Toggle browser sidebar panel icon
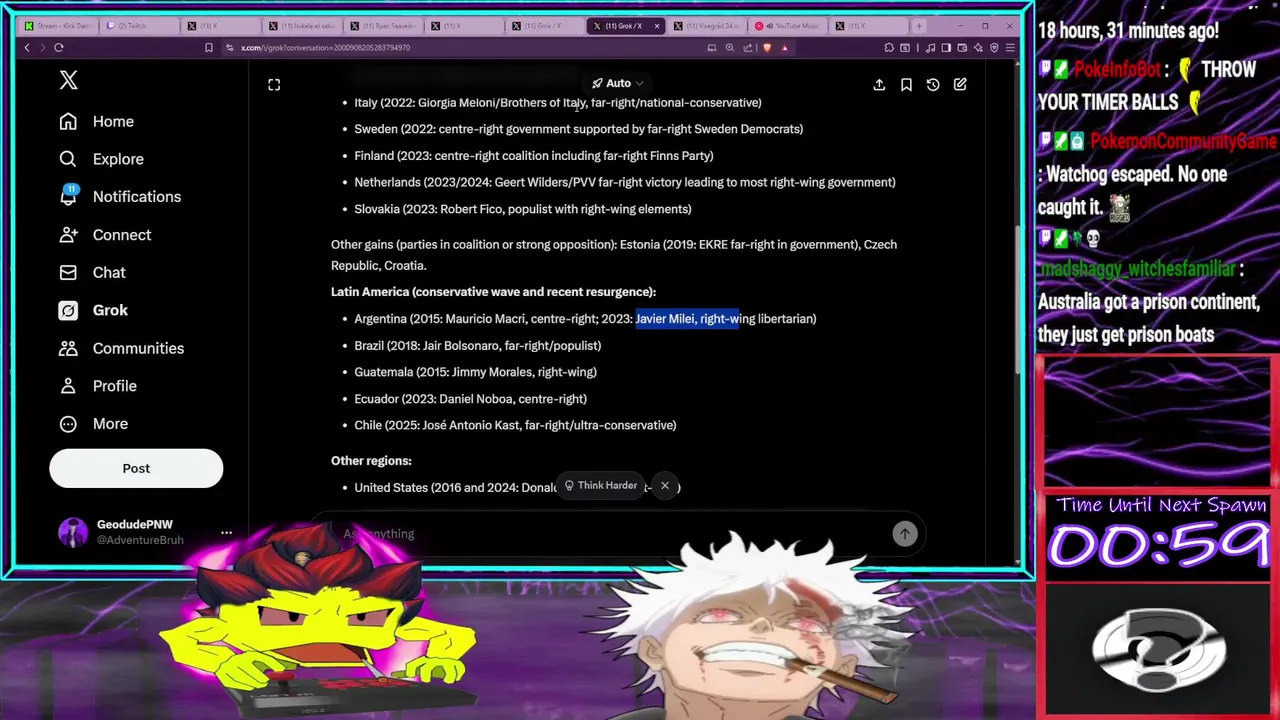1280x720 pixels. (x=946, y=47)
